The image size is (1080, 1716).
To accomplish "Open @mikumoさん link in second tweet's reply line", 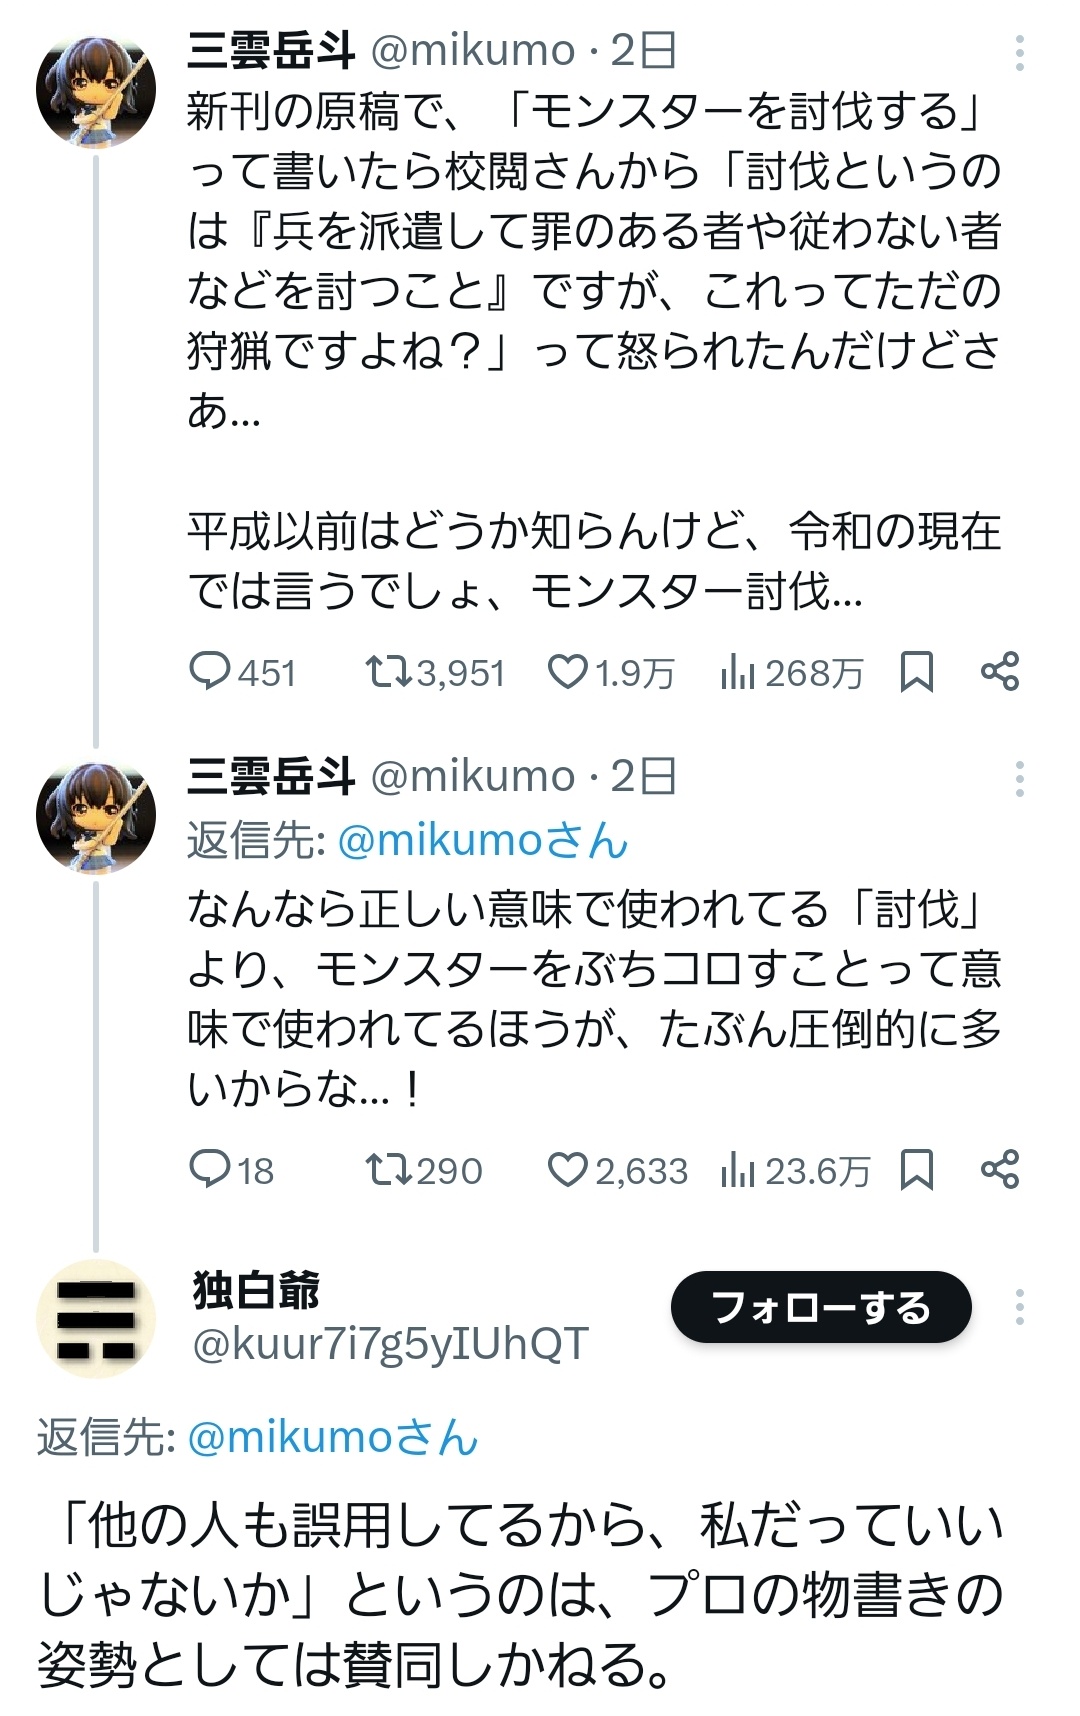I will click(x=483, y=841).
